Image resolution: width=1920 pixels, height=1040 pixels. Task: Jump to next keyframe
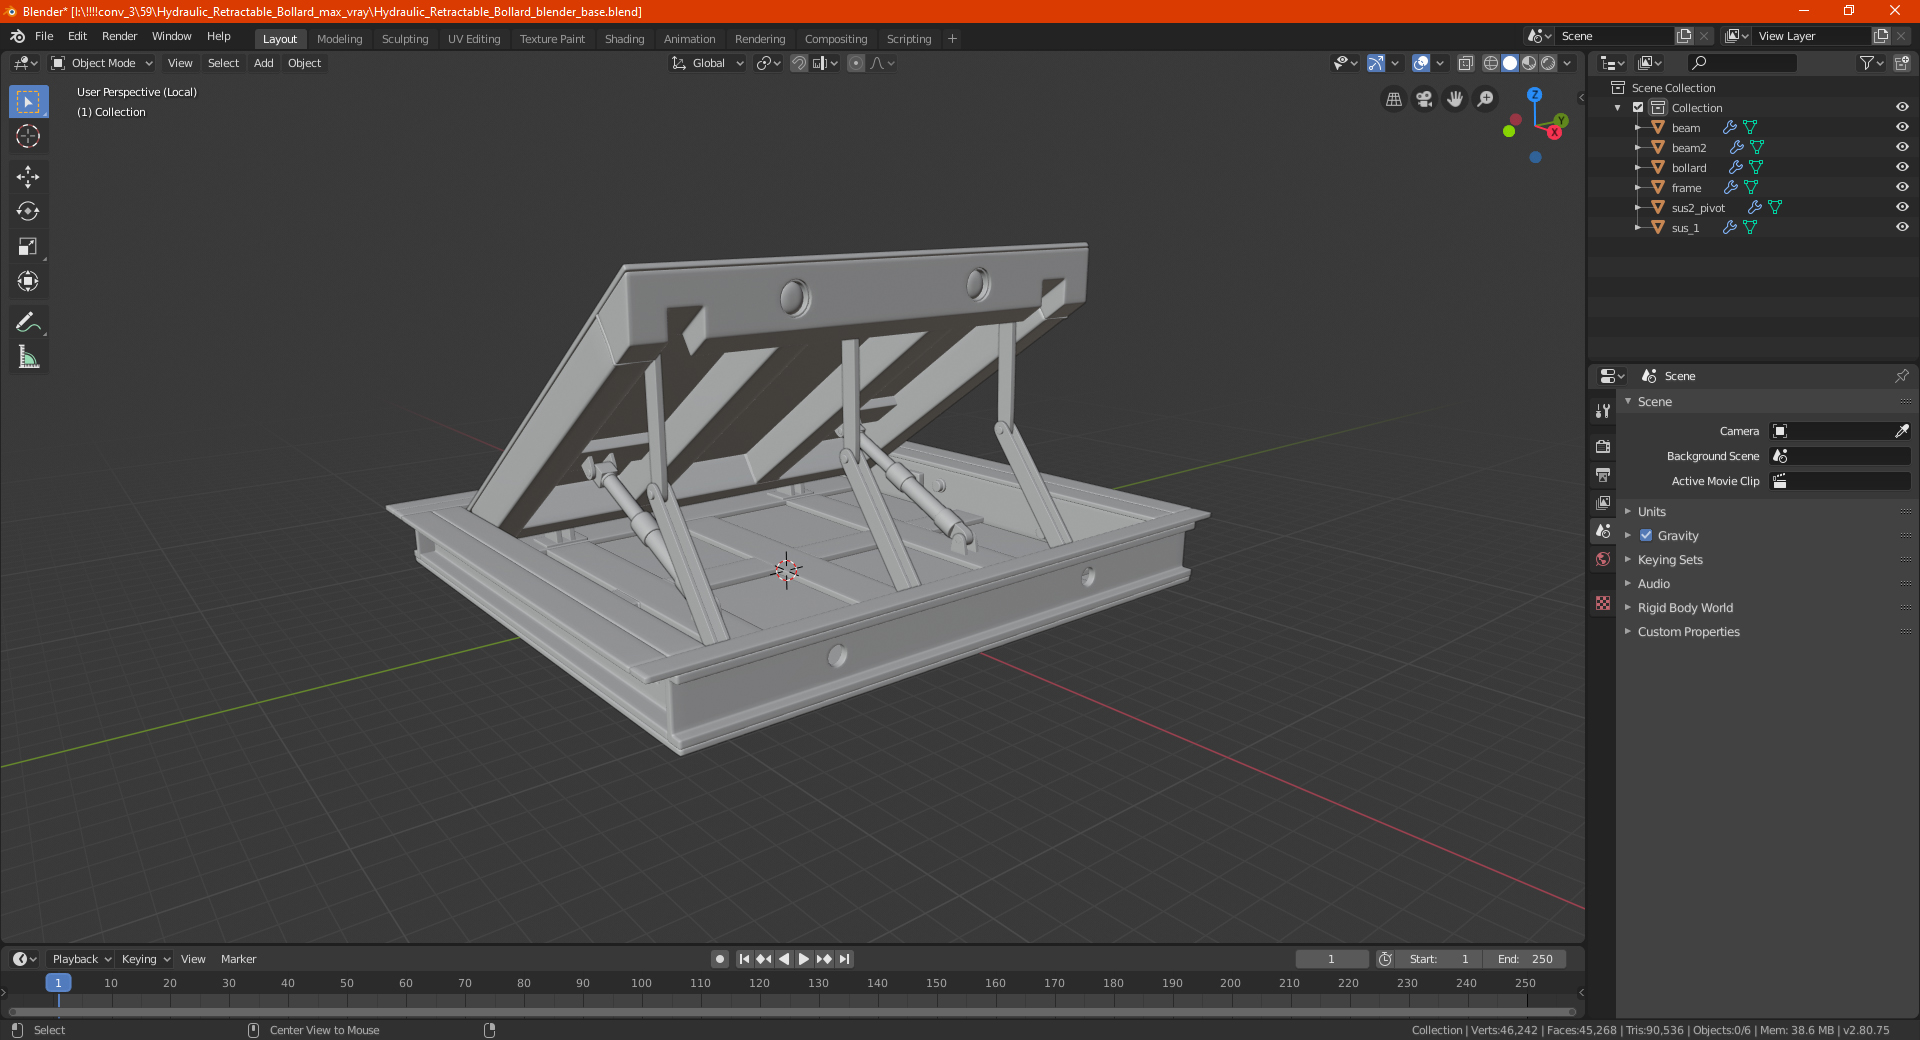[824, 959]
